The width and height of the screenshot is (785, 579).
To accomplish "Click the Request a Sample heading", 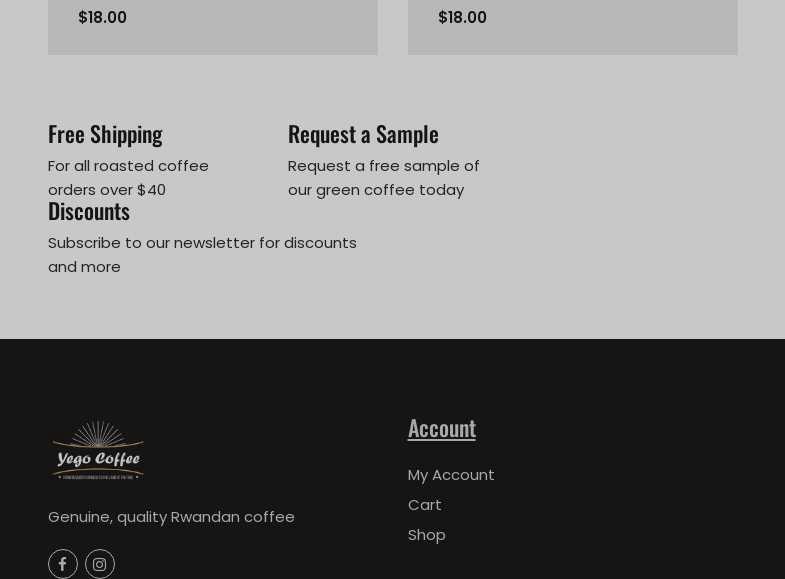I will coord(363,134).
